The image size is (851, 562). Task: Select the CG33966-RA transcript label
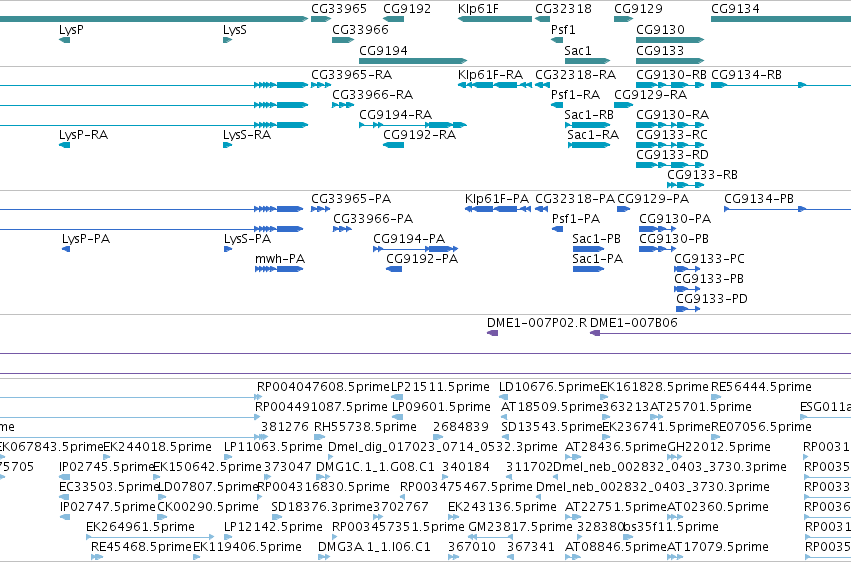point(373,95)
